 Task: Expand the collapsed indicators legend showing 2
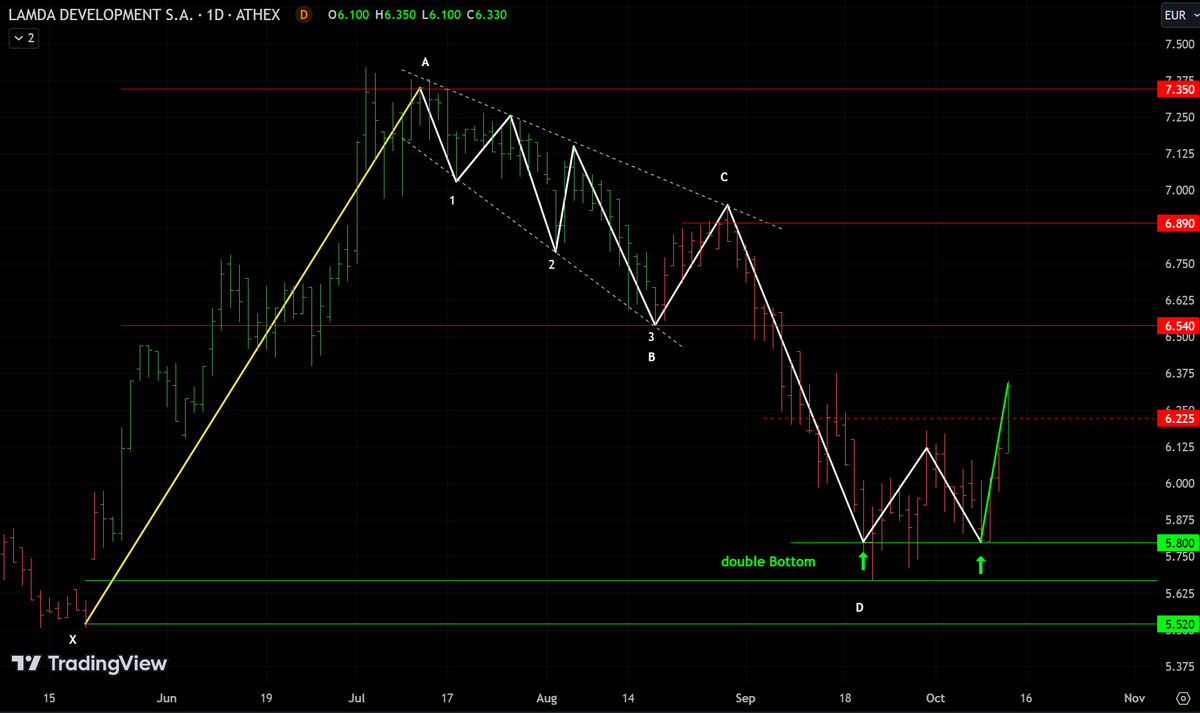(x=23, y=38)
